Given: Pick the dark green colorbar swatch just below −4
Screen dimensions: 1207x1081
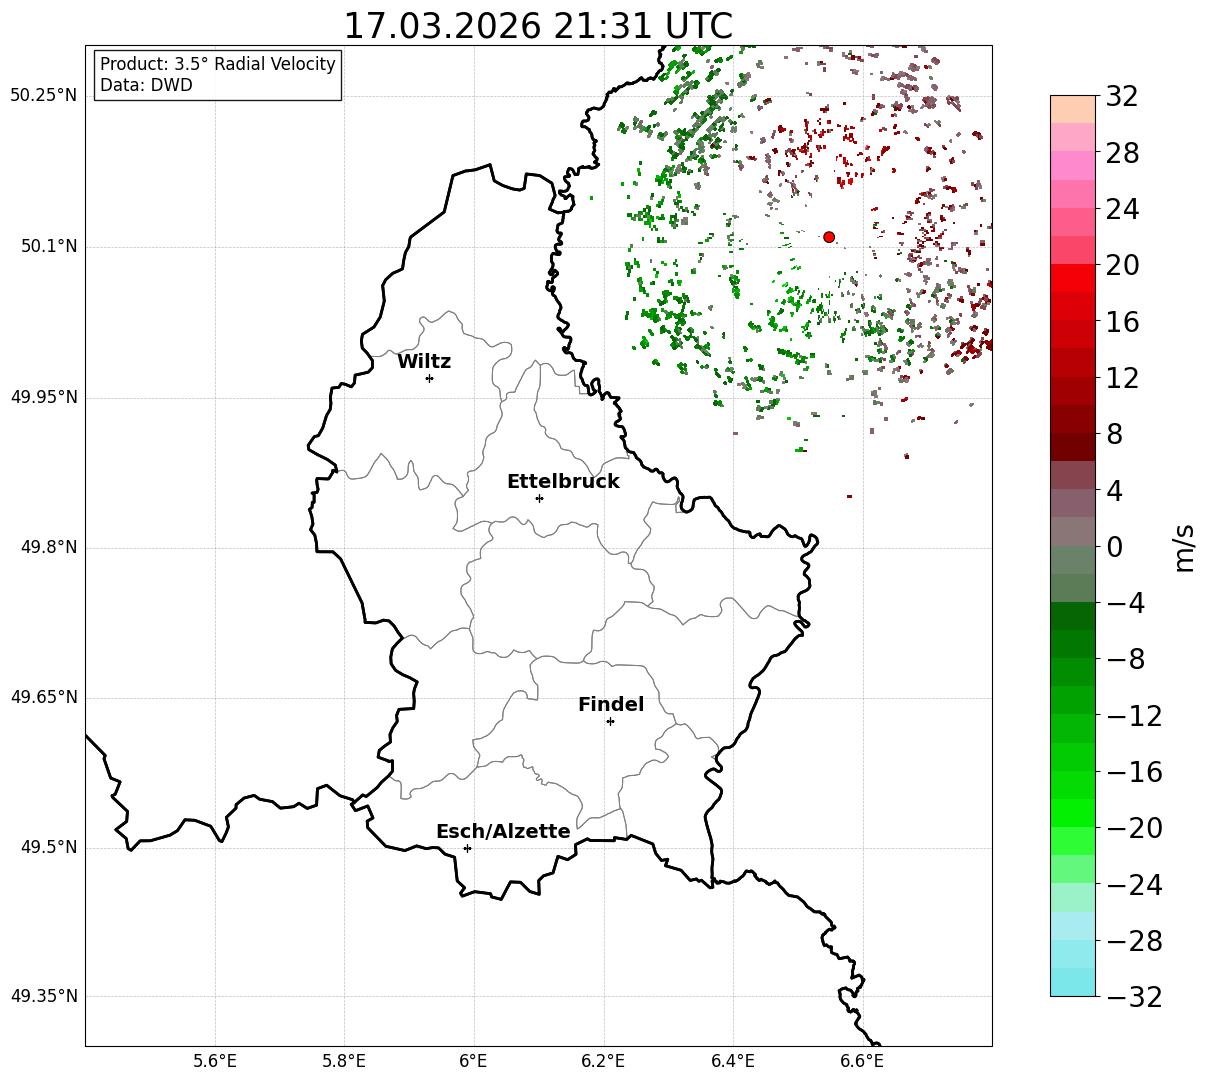Looking at the screenshot, I should [x=1073, y=616].
